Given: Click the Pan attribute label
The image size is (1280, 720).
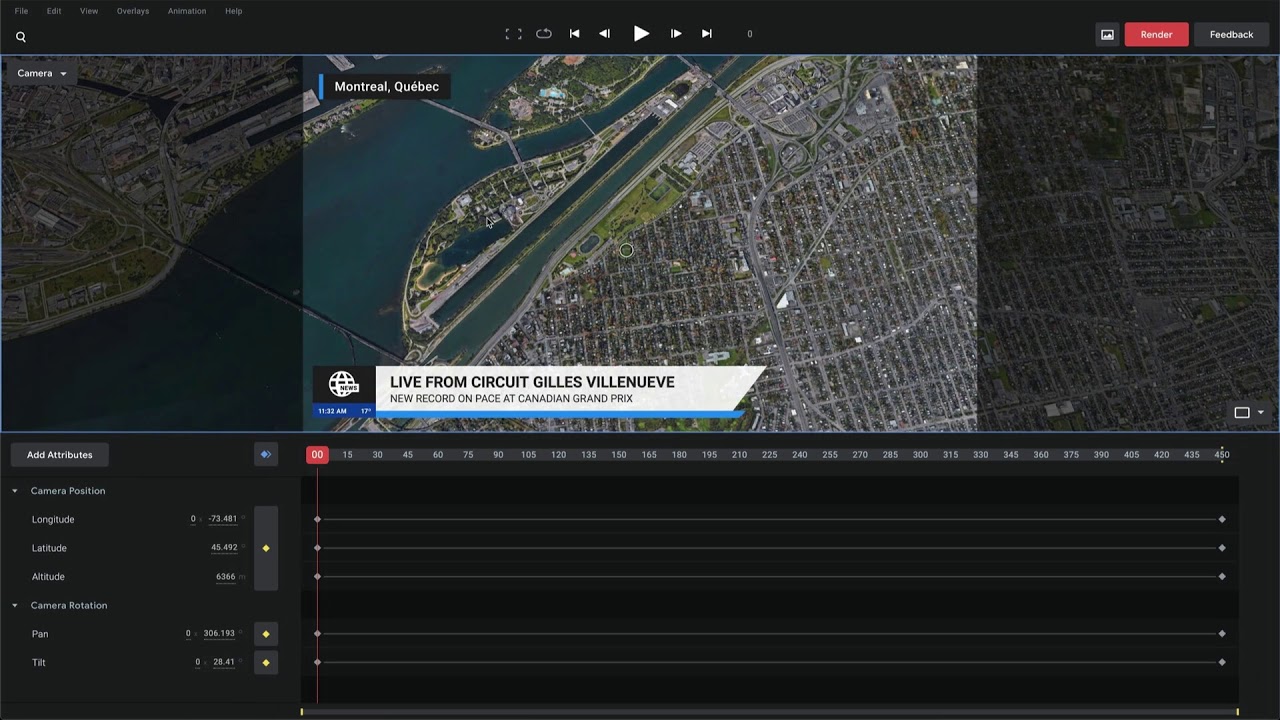Looking at the screenshot, I should [x=40, y=634].
